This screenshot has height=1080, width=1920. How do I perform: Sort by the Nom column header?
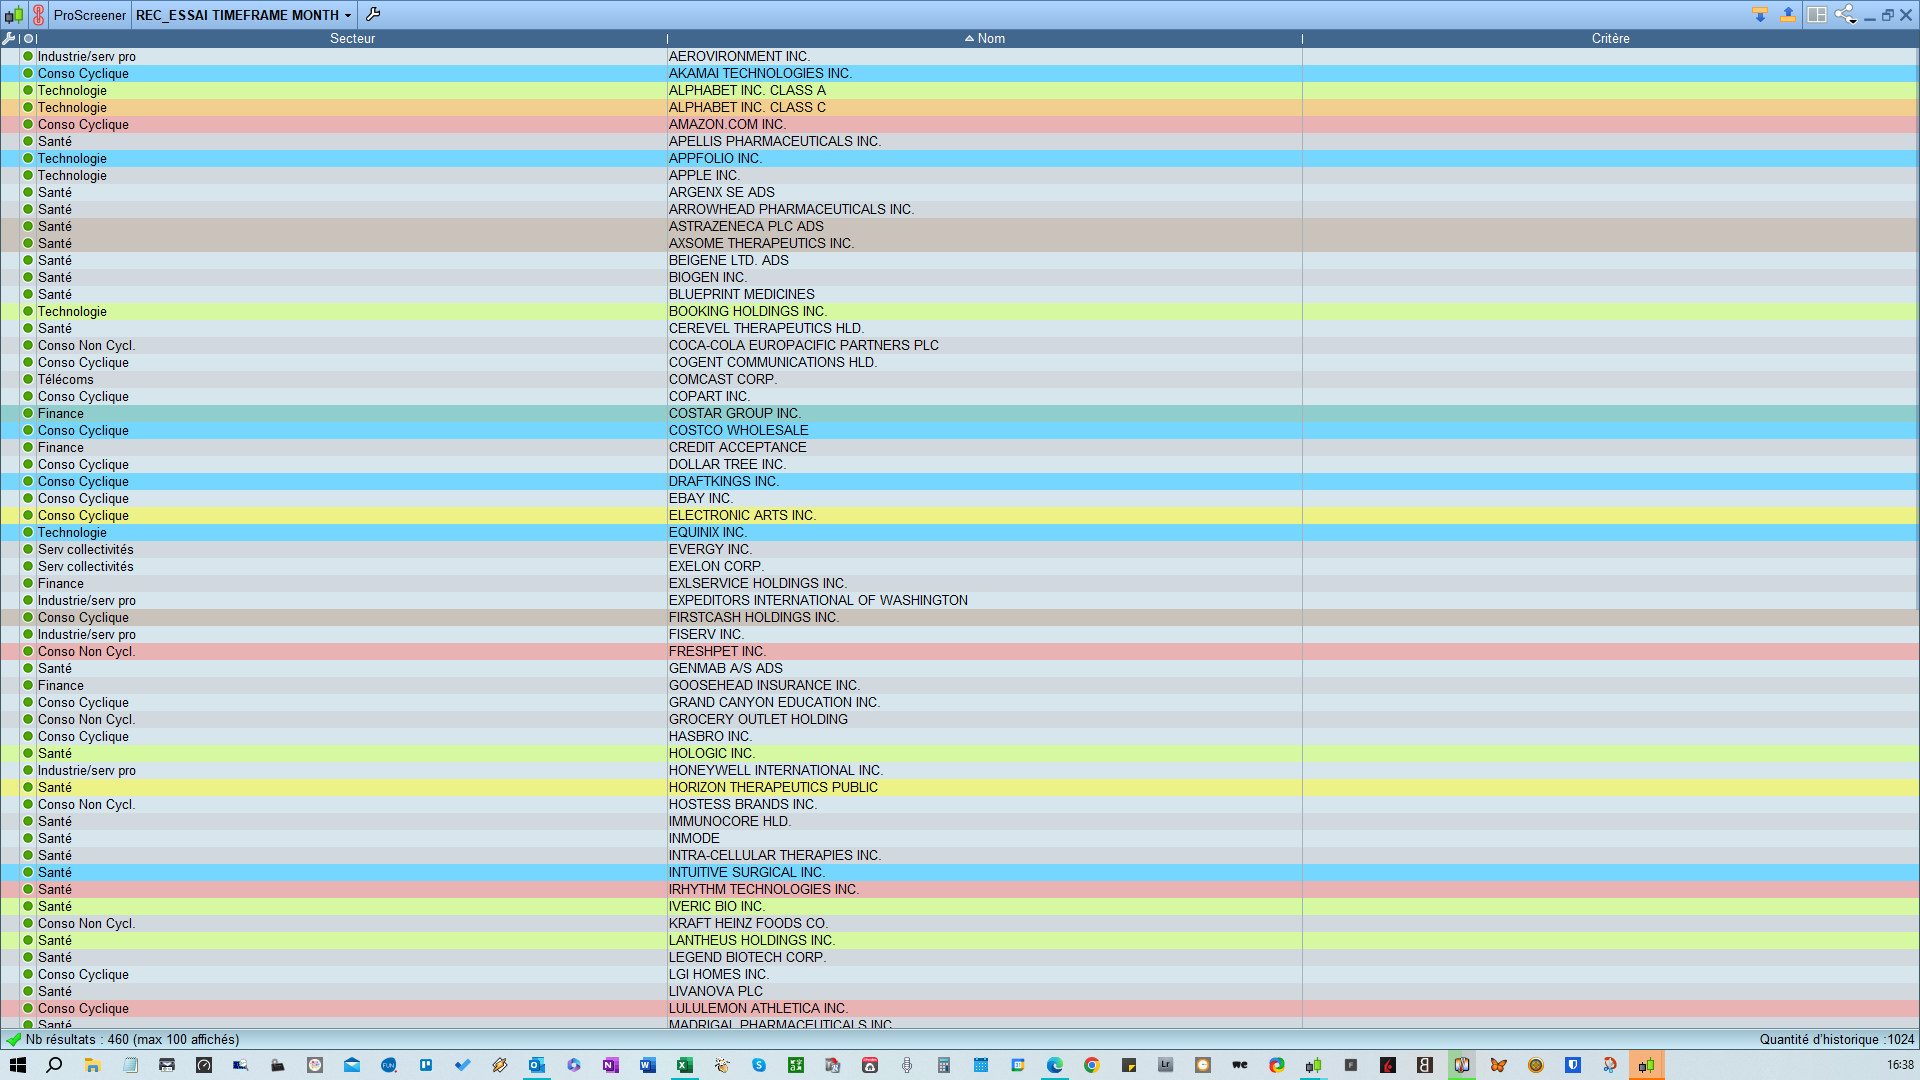point(990,38)
